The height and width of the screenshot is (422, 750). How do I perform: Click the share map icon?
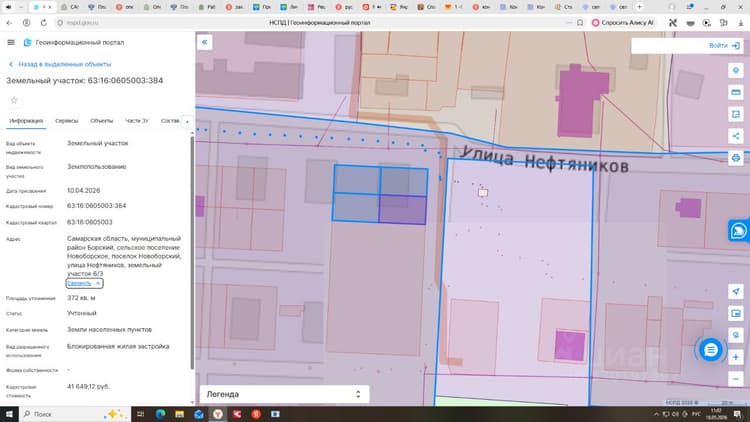[x=736, y=136]
